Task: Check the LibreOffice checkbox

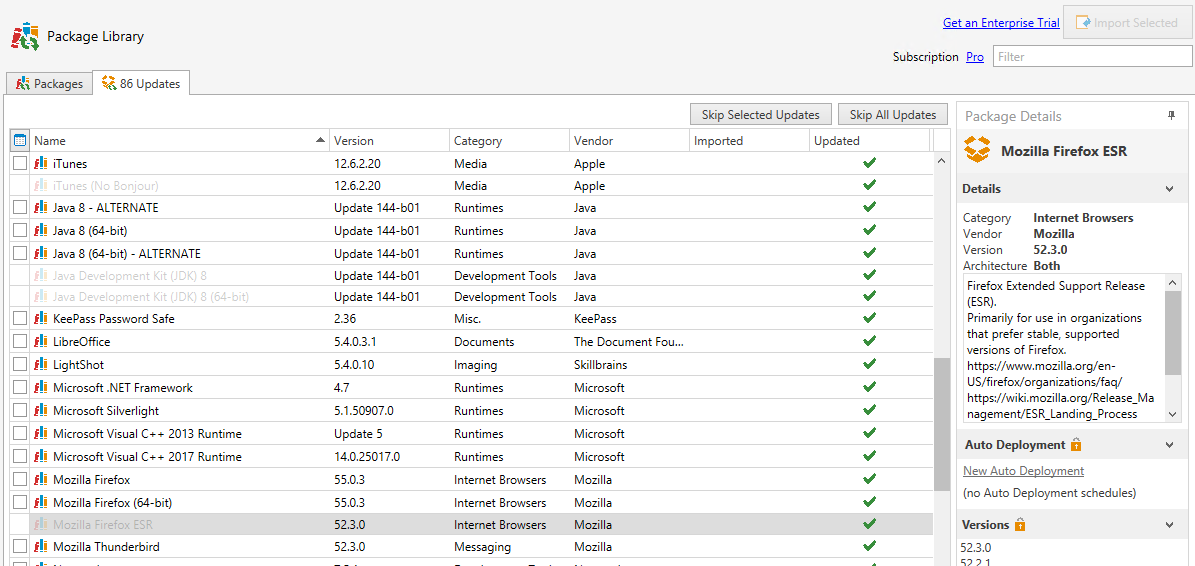Action: click(20, 342)
